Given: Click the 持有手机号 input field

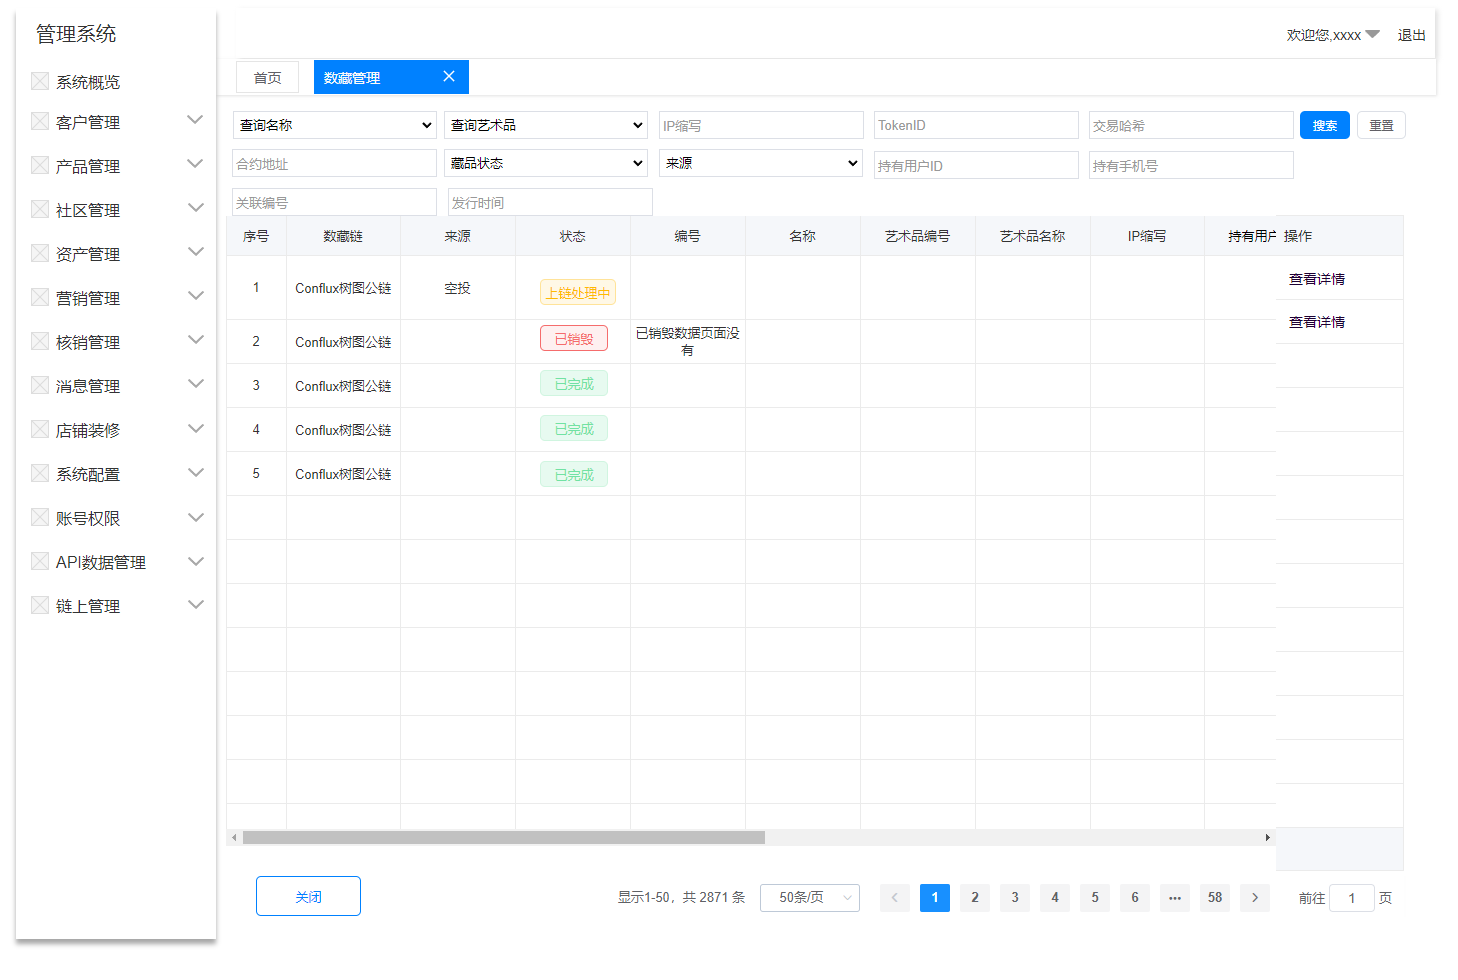Looking at the screenshot, I should tap(1191, 165).
